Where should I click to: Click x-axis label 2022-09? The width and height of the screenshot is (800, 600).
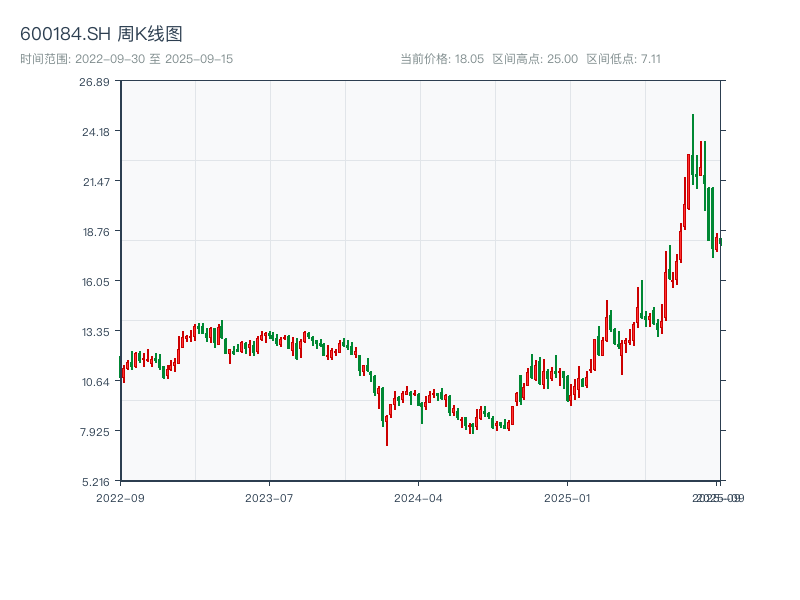pyautogui.click(x=120, y=498)
